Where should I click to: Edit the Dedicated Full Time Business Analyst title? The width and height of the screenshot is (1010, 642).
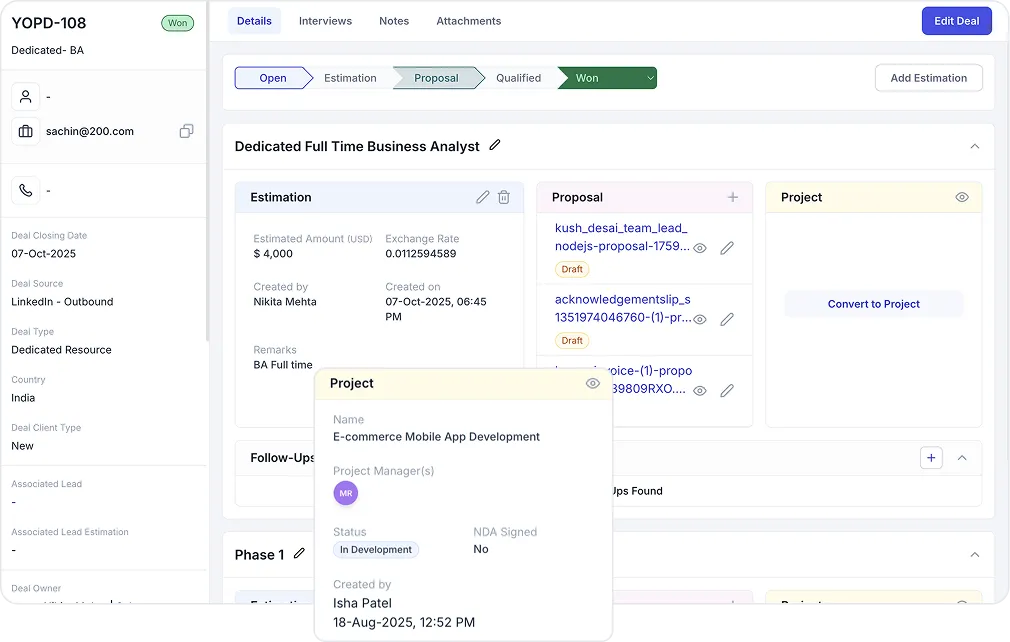[495, 145]
